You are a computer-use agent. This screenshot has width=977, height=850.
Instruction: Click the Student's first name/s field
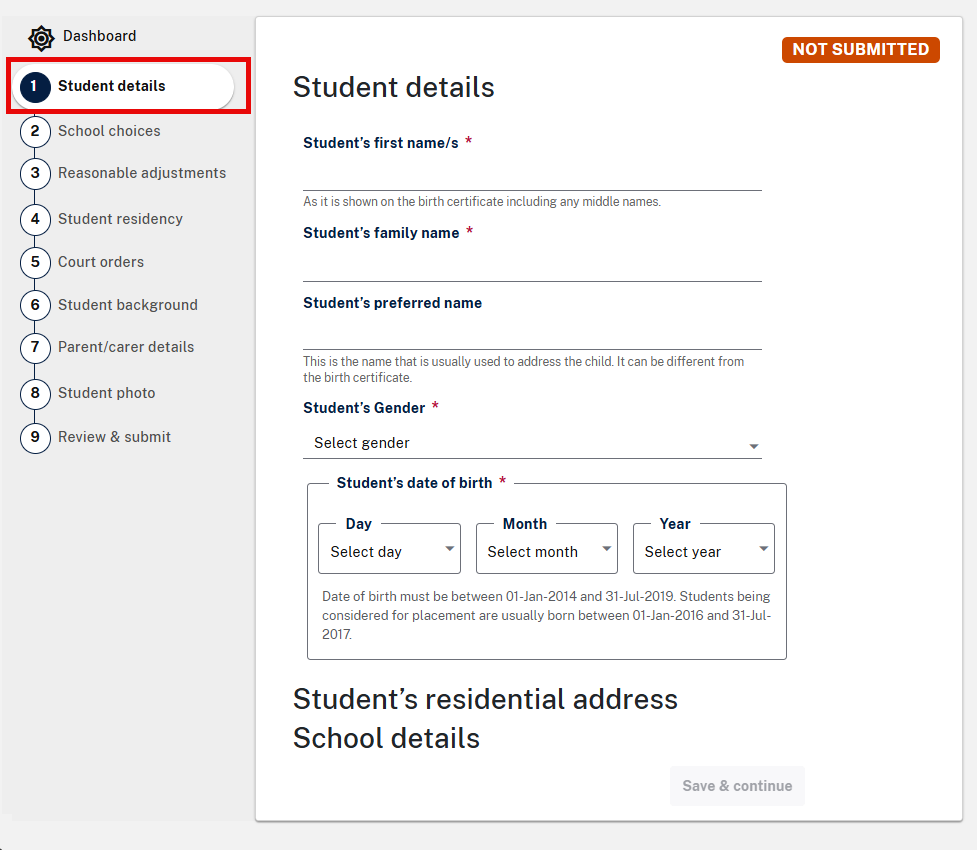pos(532,174)
